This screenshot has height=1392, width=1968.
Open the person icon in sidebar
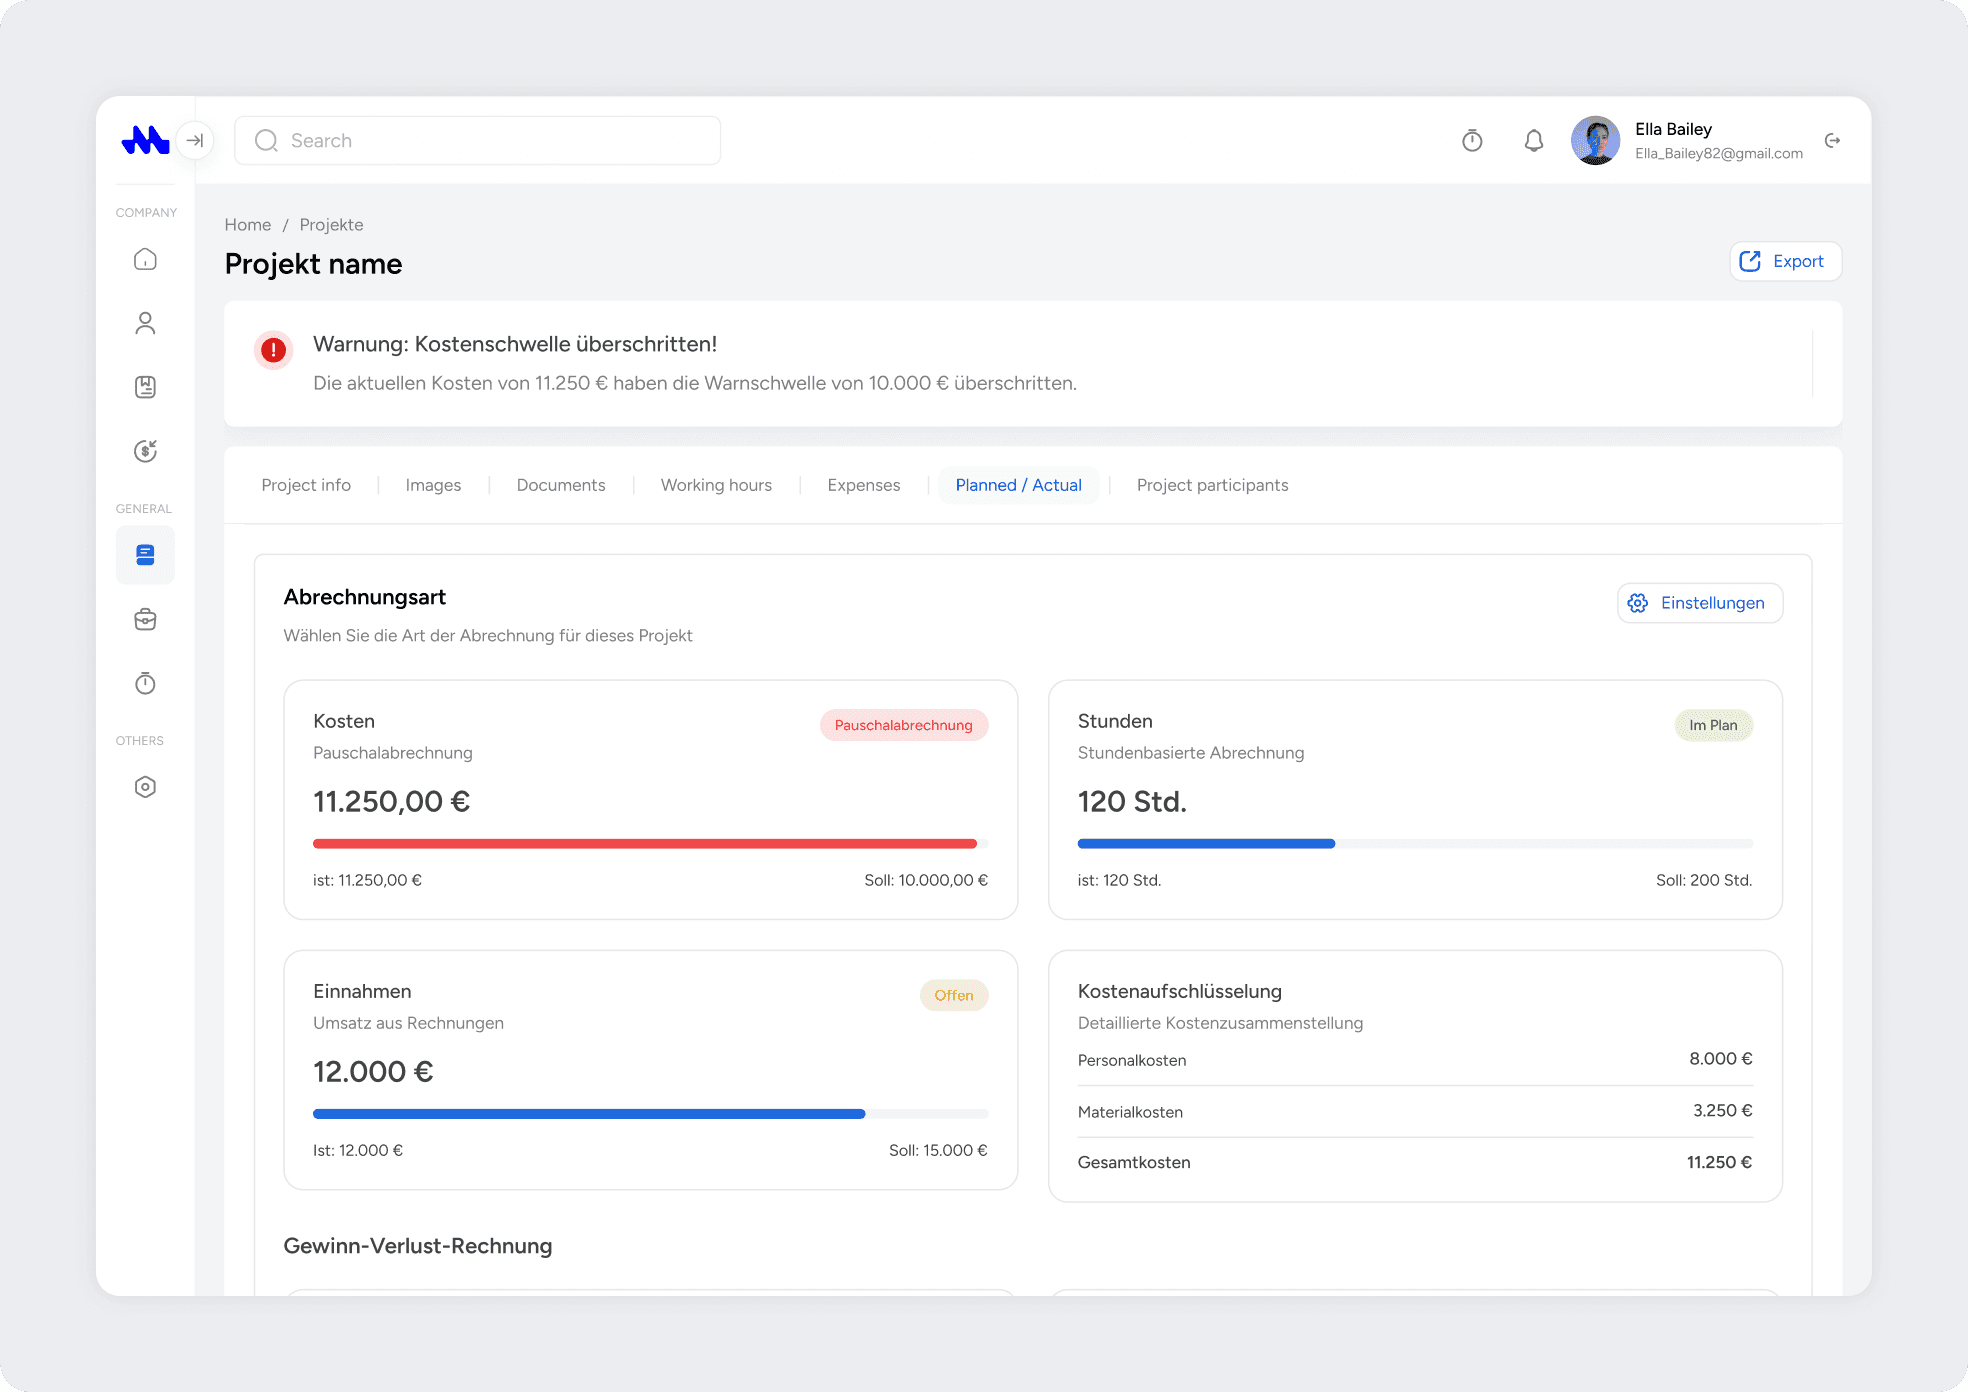point(145,323)
